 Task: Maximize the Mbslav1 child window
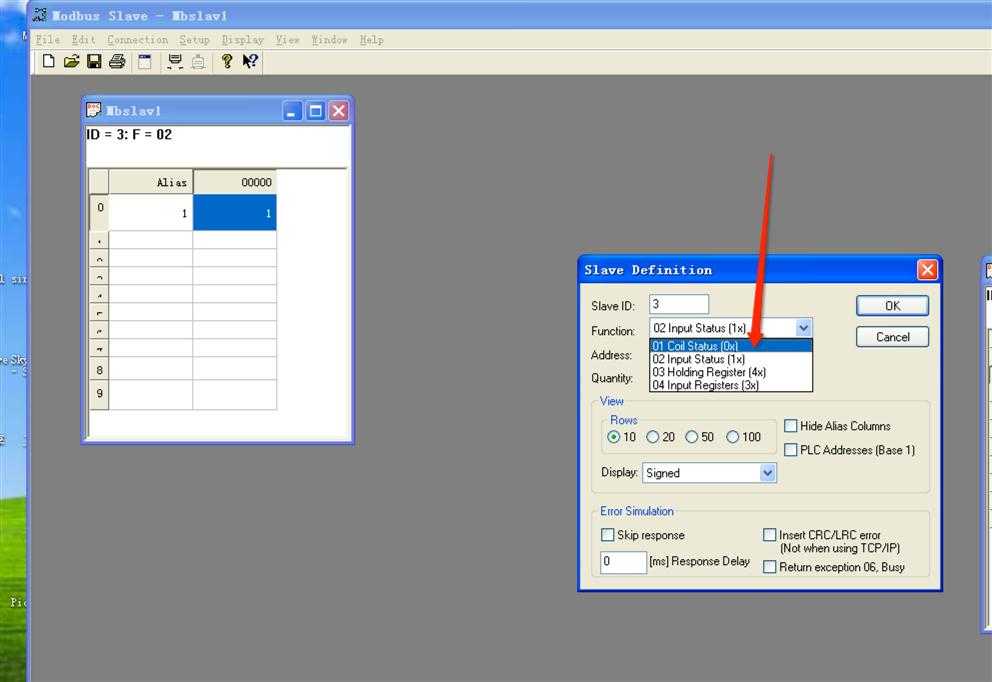[315, 111]
